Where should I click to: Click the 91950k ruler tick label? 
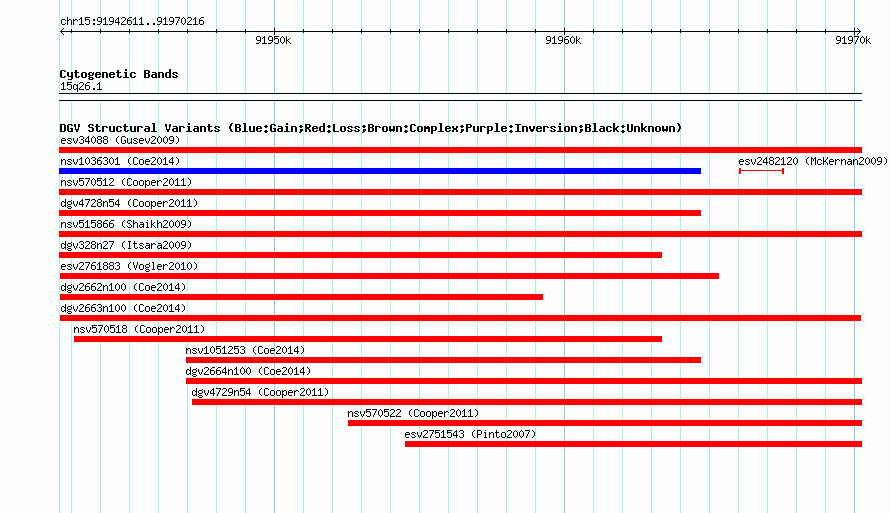[273, 40]
